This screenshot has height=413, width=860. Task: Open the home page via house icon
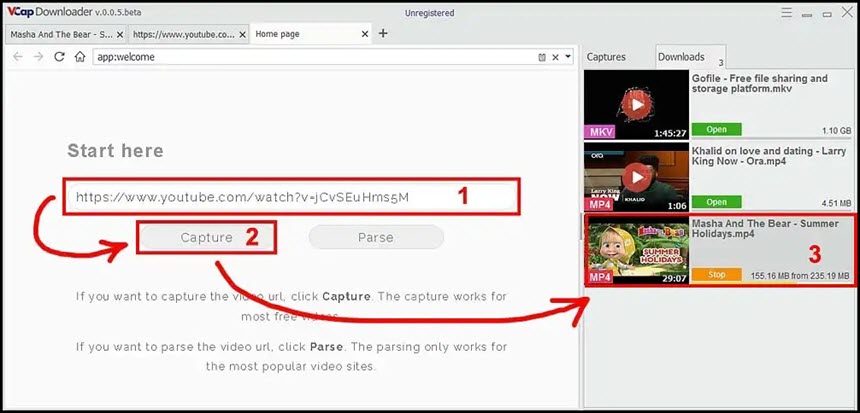click(80, 56)
